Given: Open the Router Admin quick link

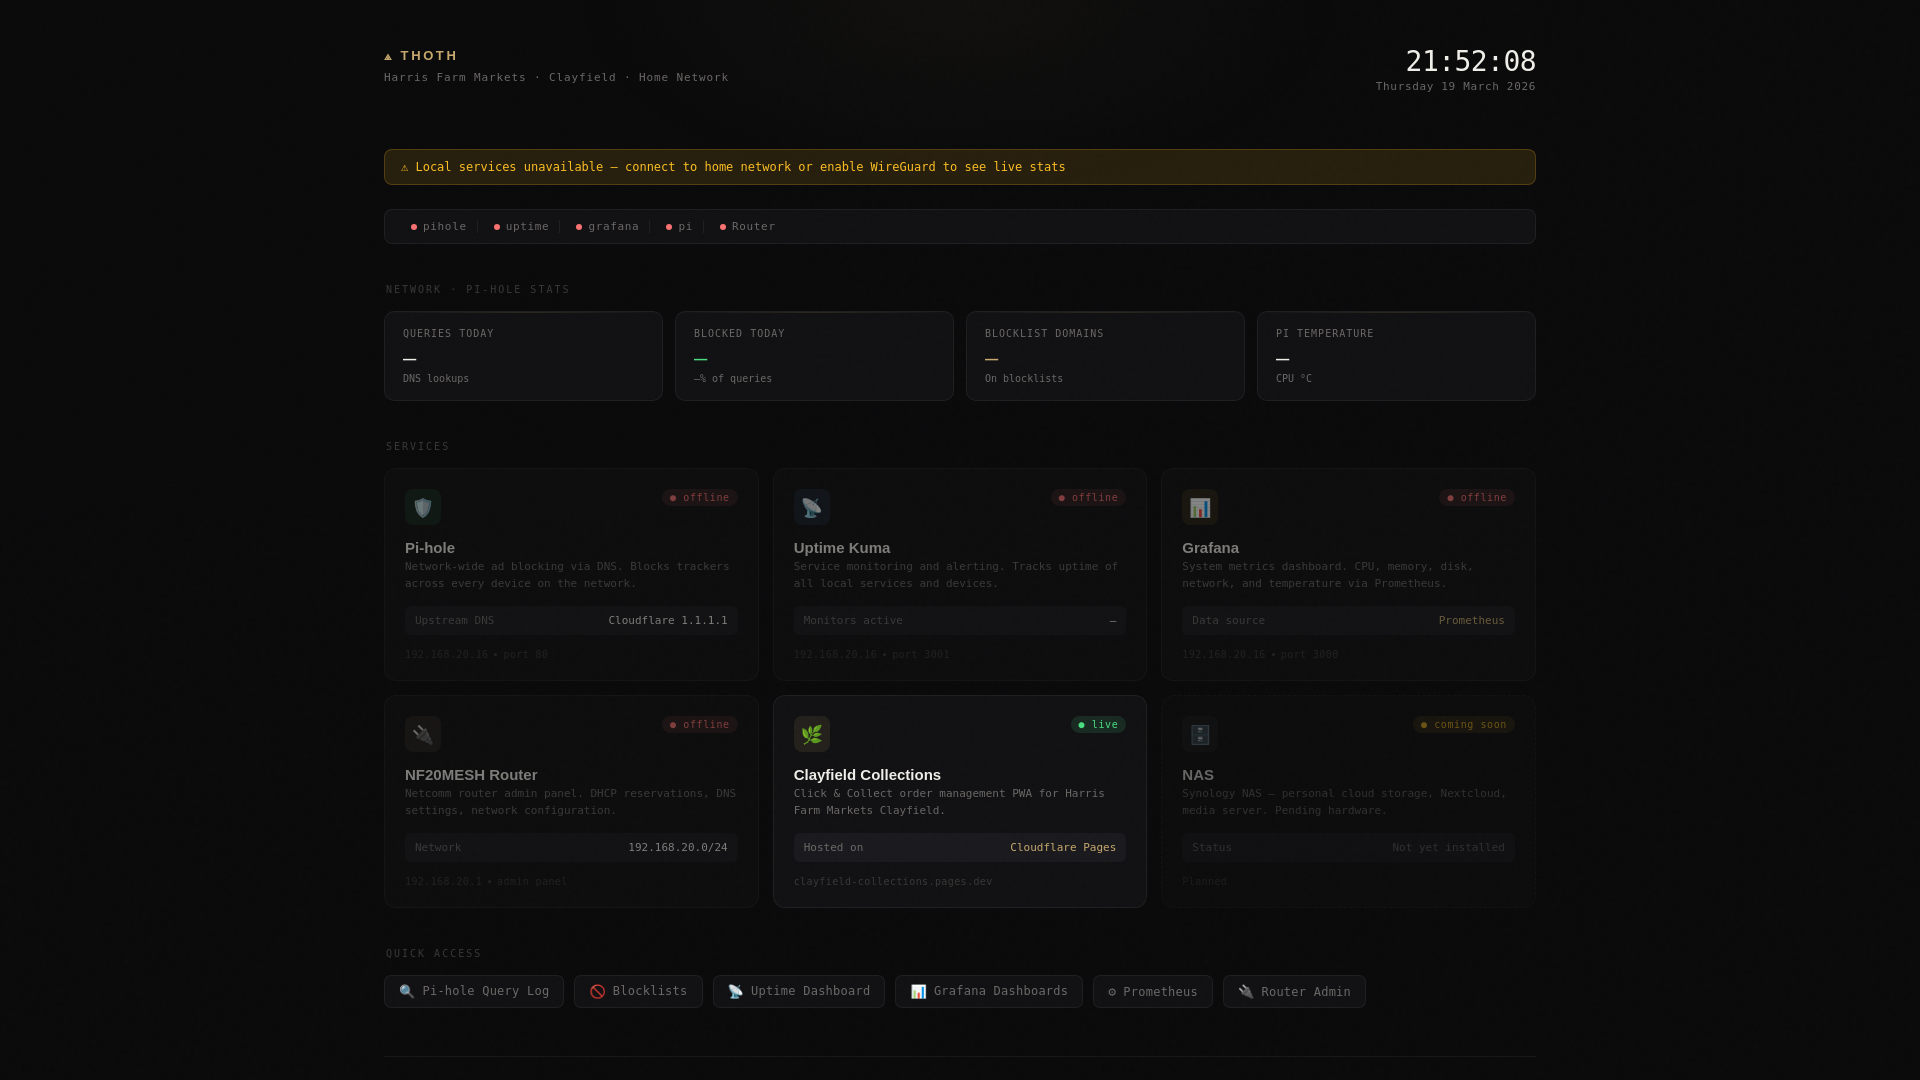Looking at the screenshot, I should [1294, 991].
